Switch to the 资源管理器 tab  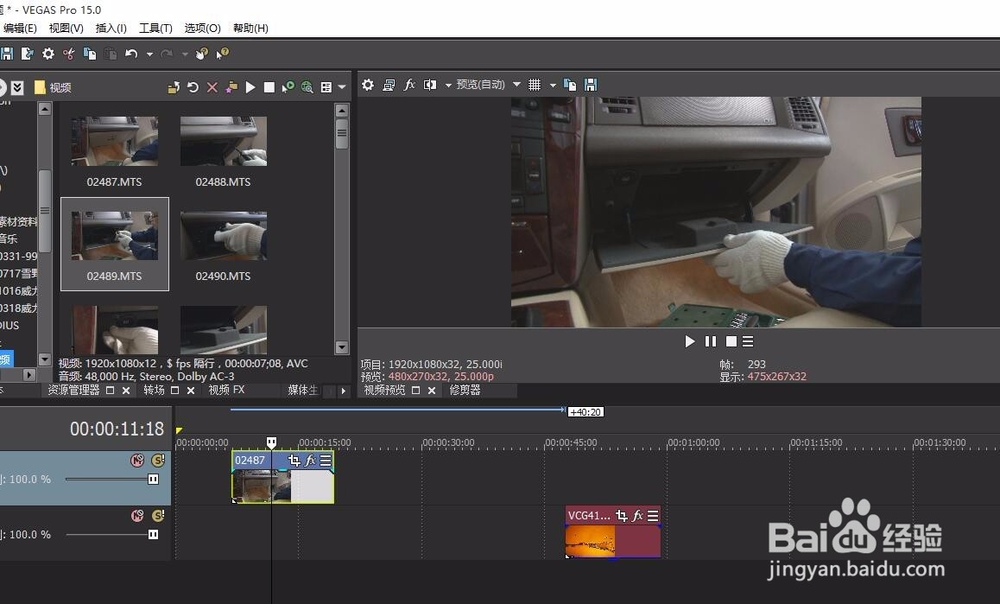tap(73, 390)
